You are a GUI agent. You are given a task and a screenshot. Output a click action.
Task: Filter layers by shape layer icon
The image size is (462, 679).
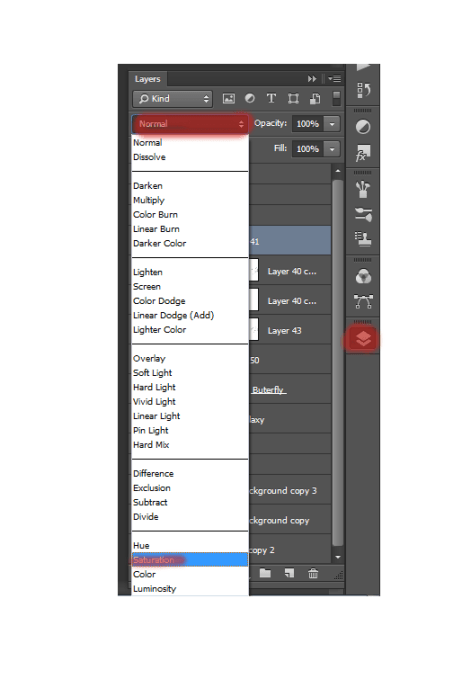tap(293, 99)
